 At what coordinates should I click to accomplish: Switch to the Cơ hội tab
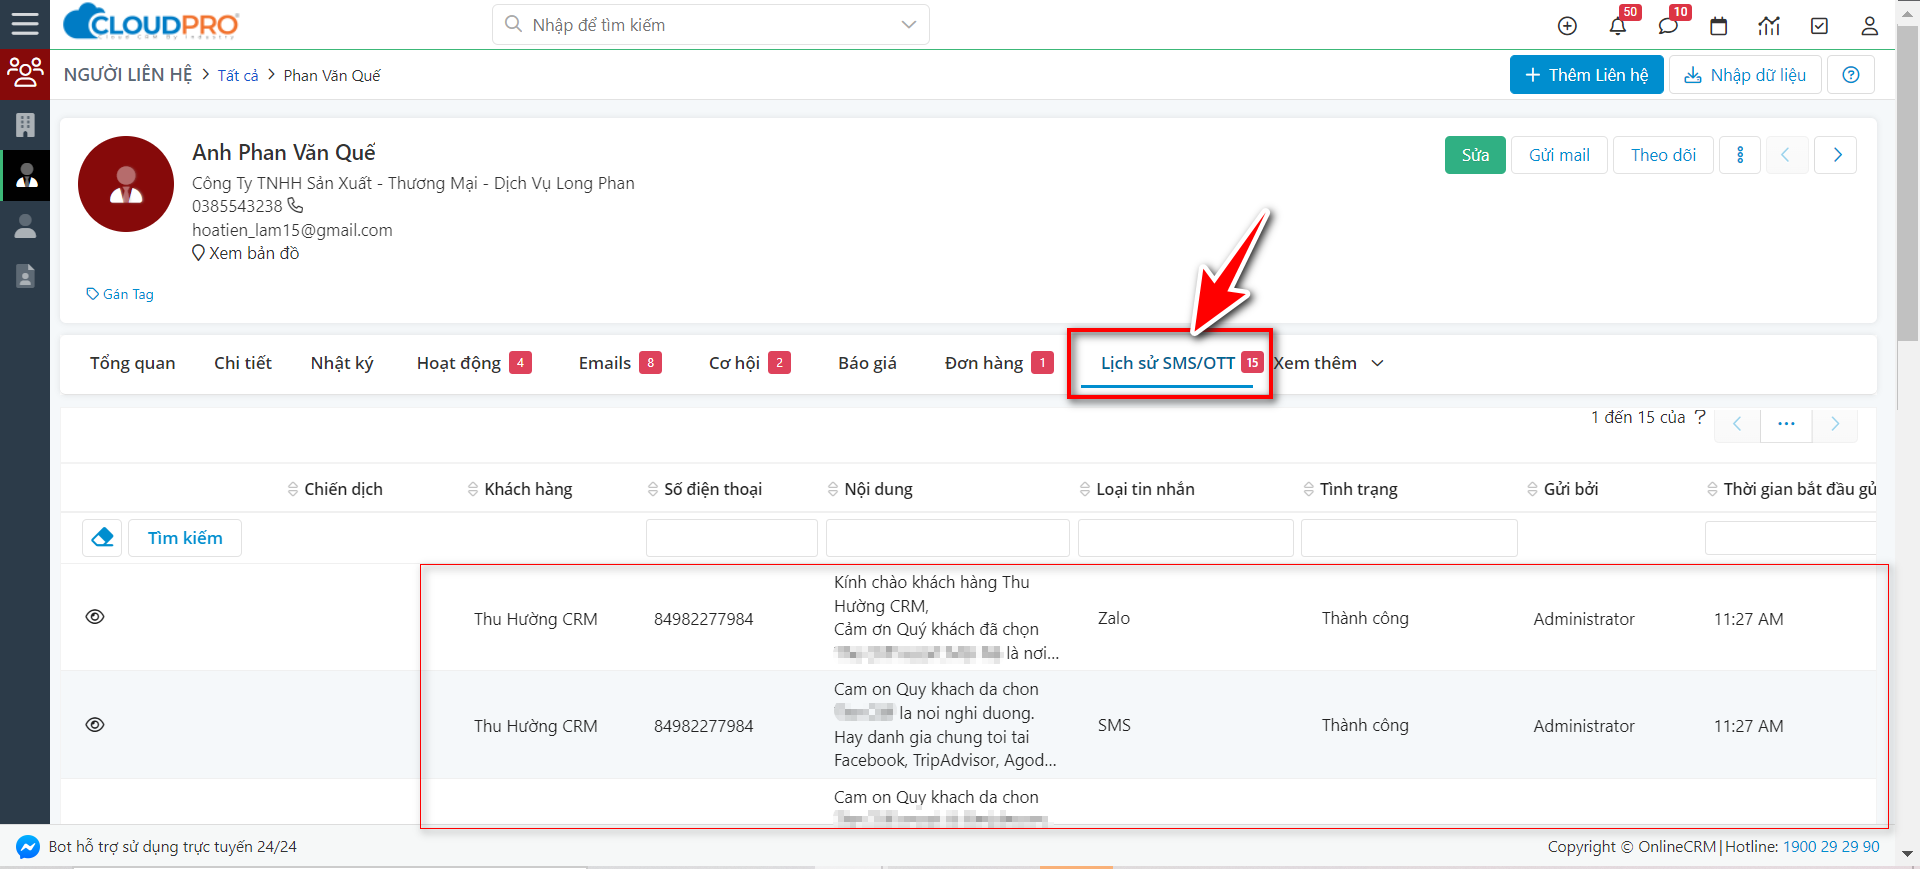(x=750, y=363)
